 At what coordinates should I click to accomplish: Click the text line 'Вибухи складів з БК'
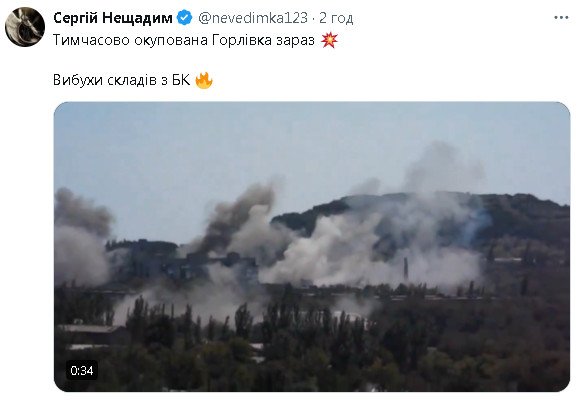tap(122, 80)
